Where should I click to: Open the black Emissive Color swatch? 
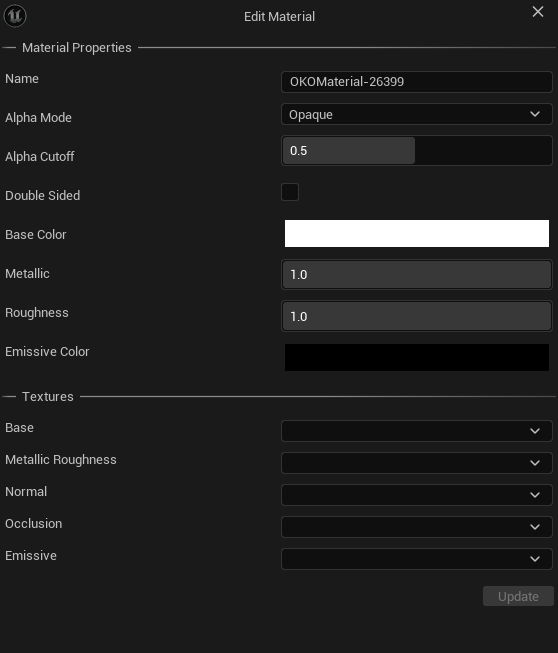pyautogui.click(x=417, y=357)
